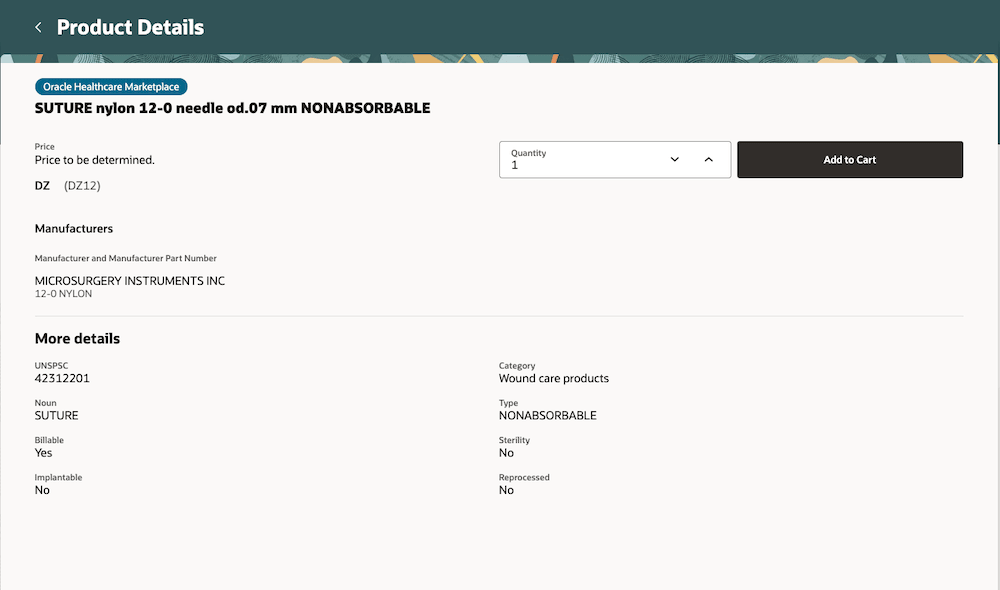Click the Sterility No value
Screen dimensions: 1000x590
[506, 452]
